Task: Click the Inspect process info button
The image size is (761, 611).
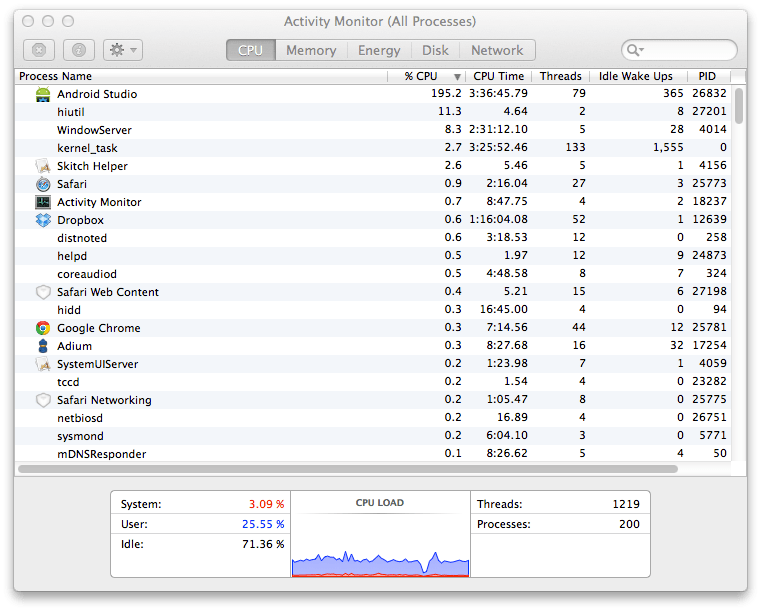Action: pos(79,50)
